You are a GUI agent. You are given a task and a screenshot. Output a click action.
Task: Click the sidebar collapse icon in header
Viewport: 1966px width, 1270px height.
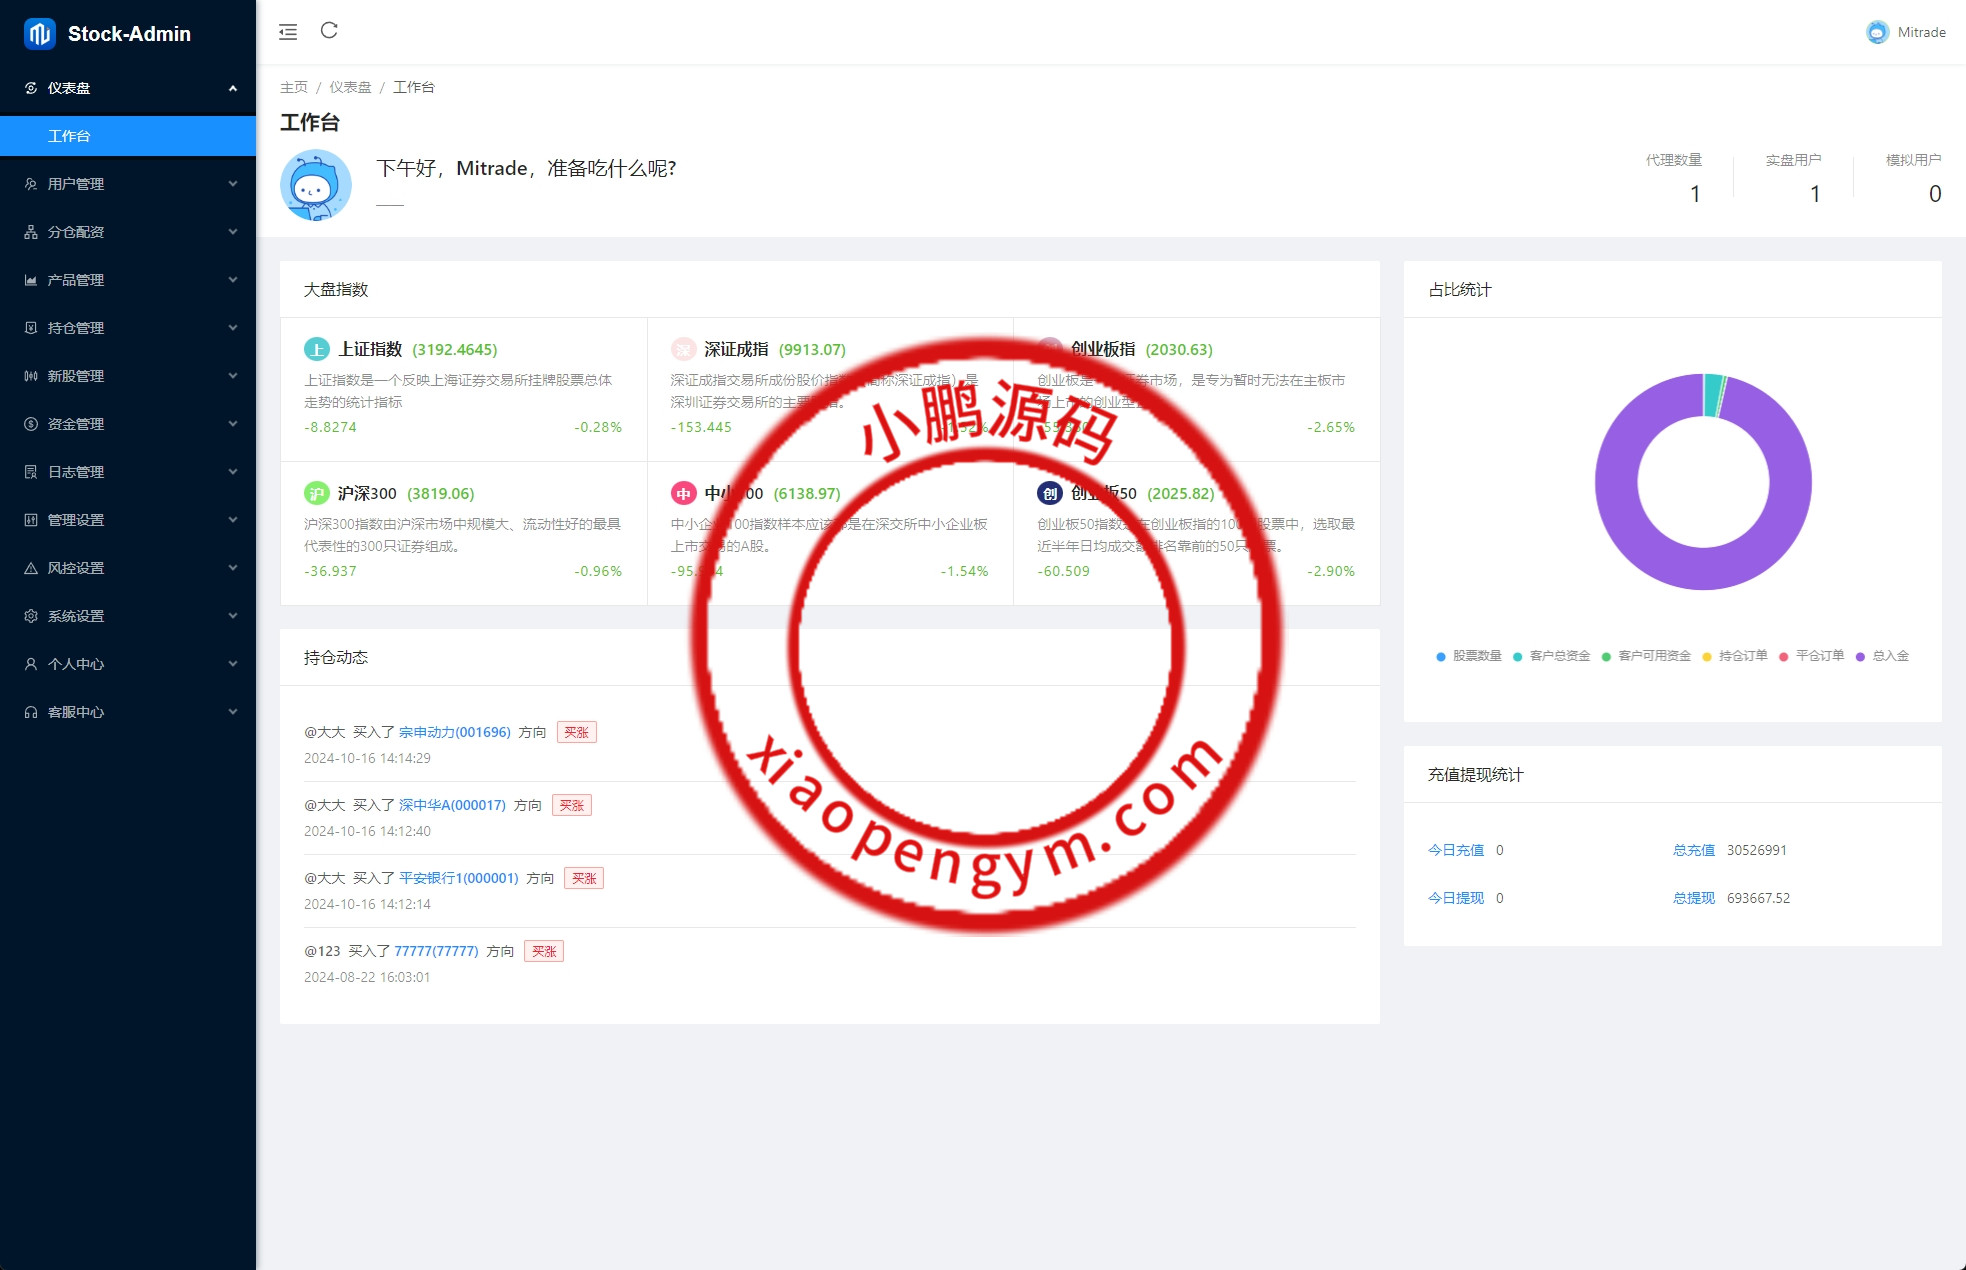tap(288, 32)
